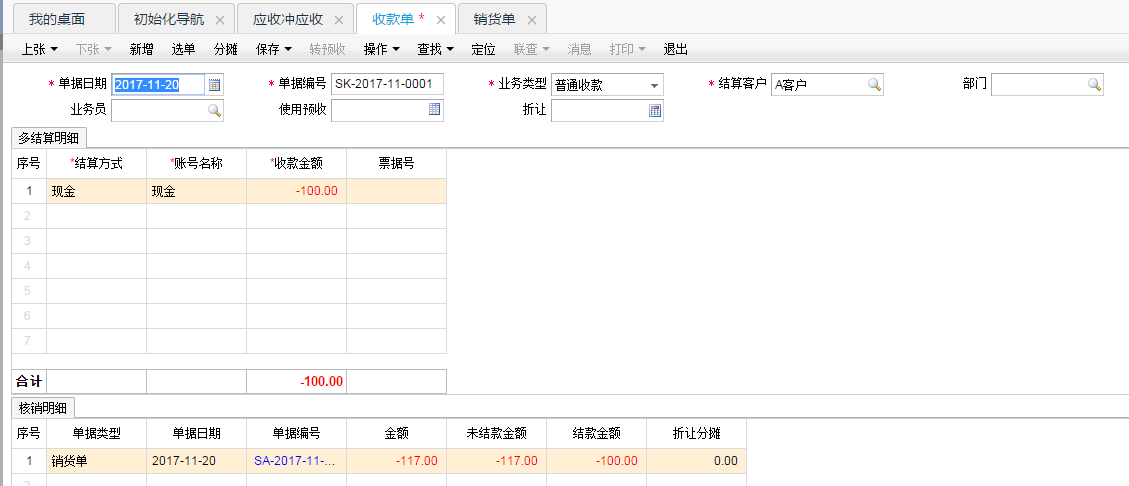The width and height of the screenshot is (1129, 486).
Task: Close the 销货单 tab
Action: point(531,20)
